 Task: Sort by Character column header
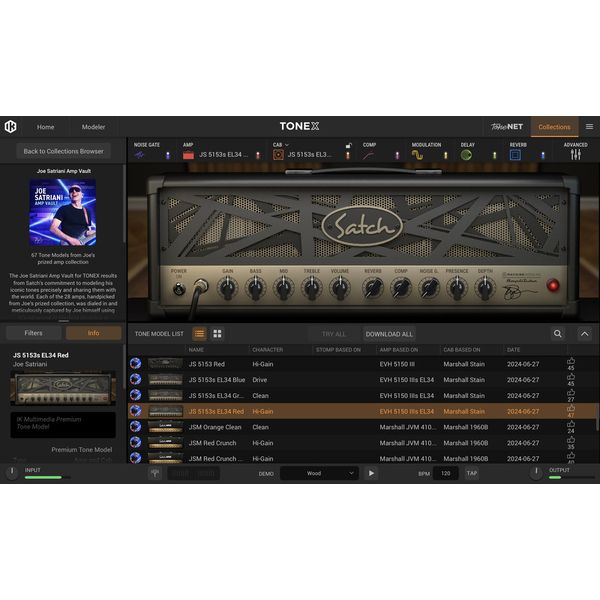268,350
